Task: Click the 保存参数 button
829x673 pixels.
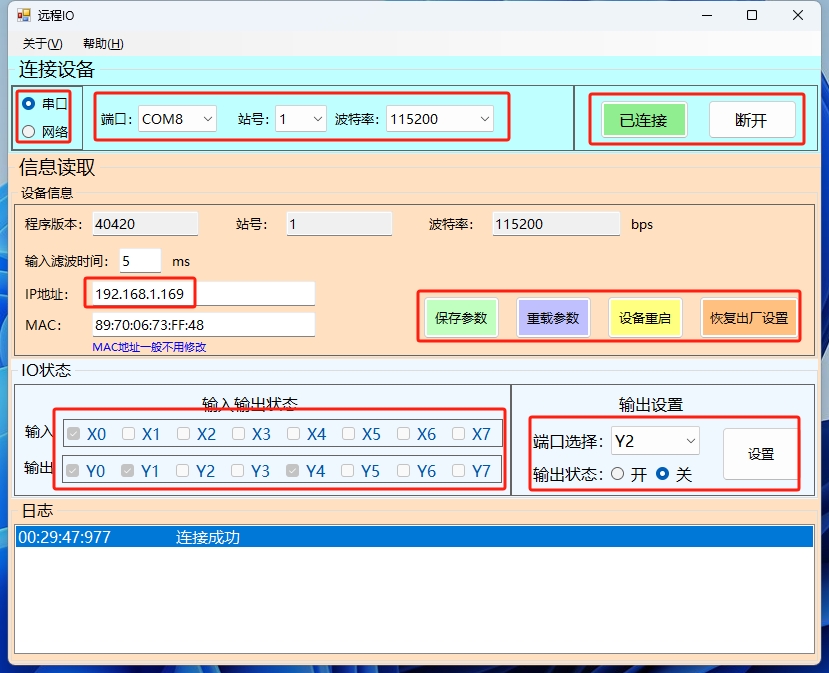Action: click(x=461, y=318)
